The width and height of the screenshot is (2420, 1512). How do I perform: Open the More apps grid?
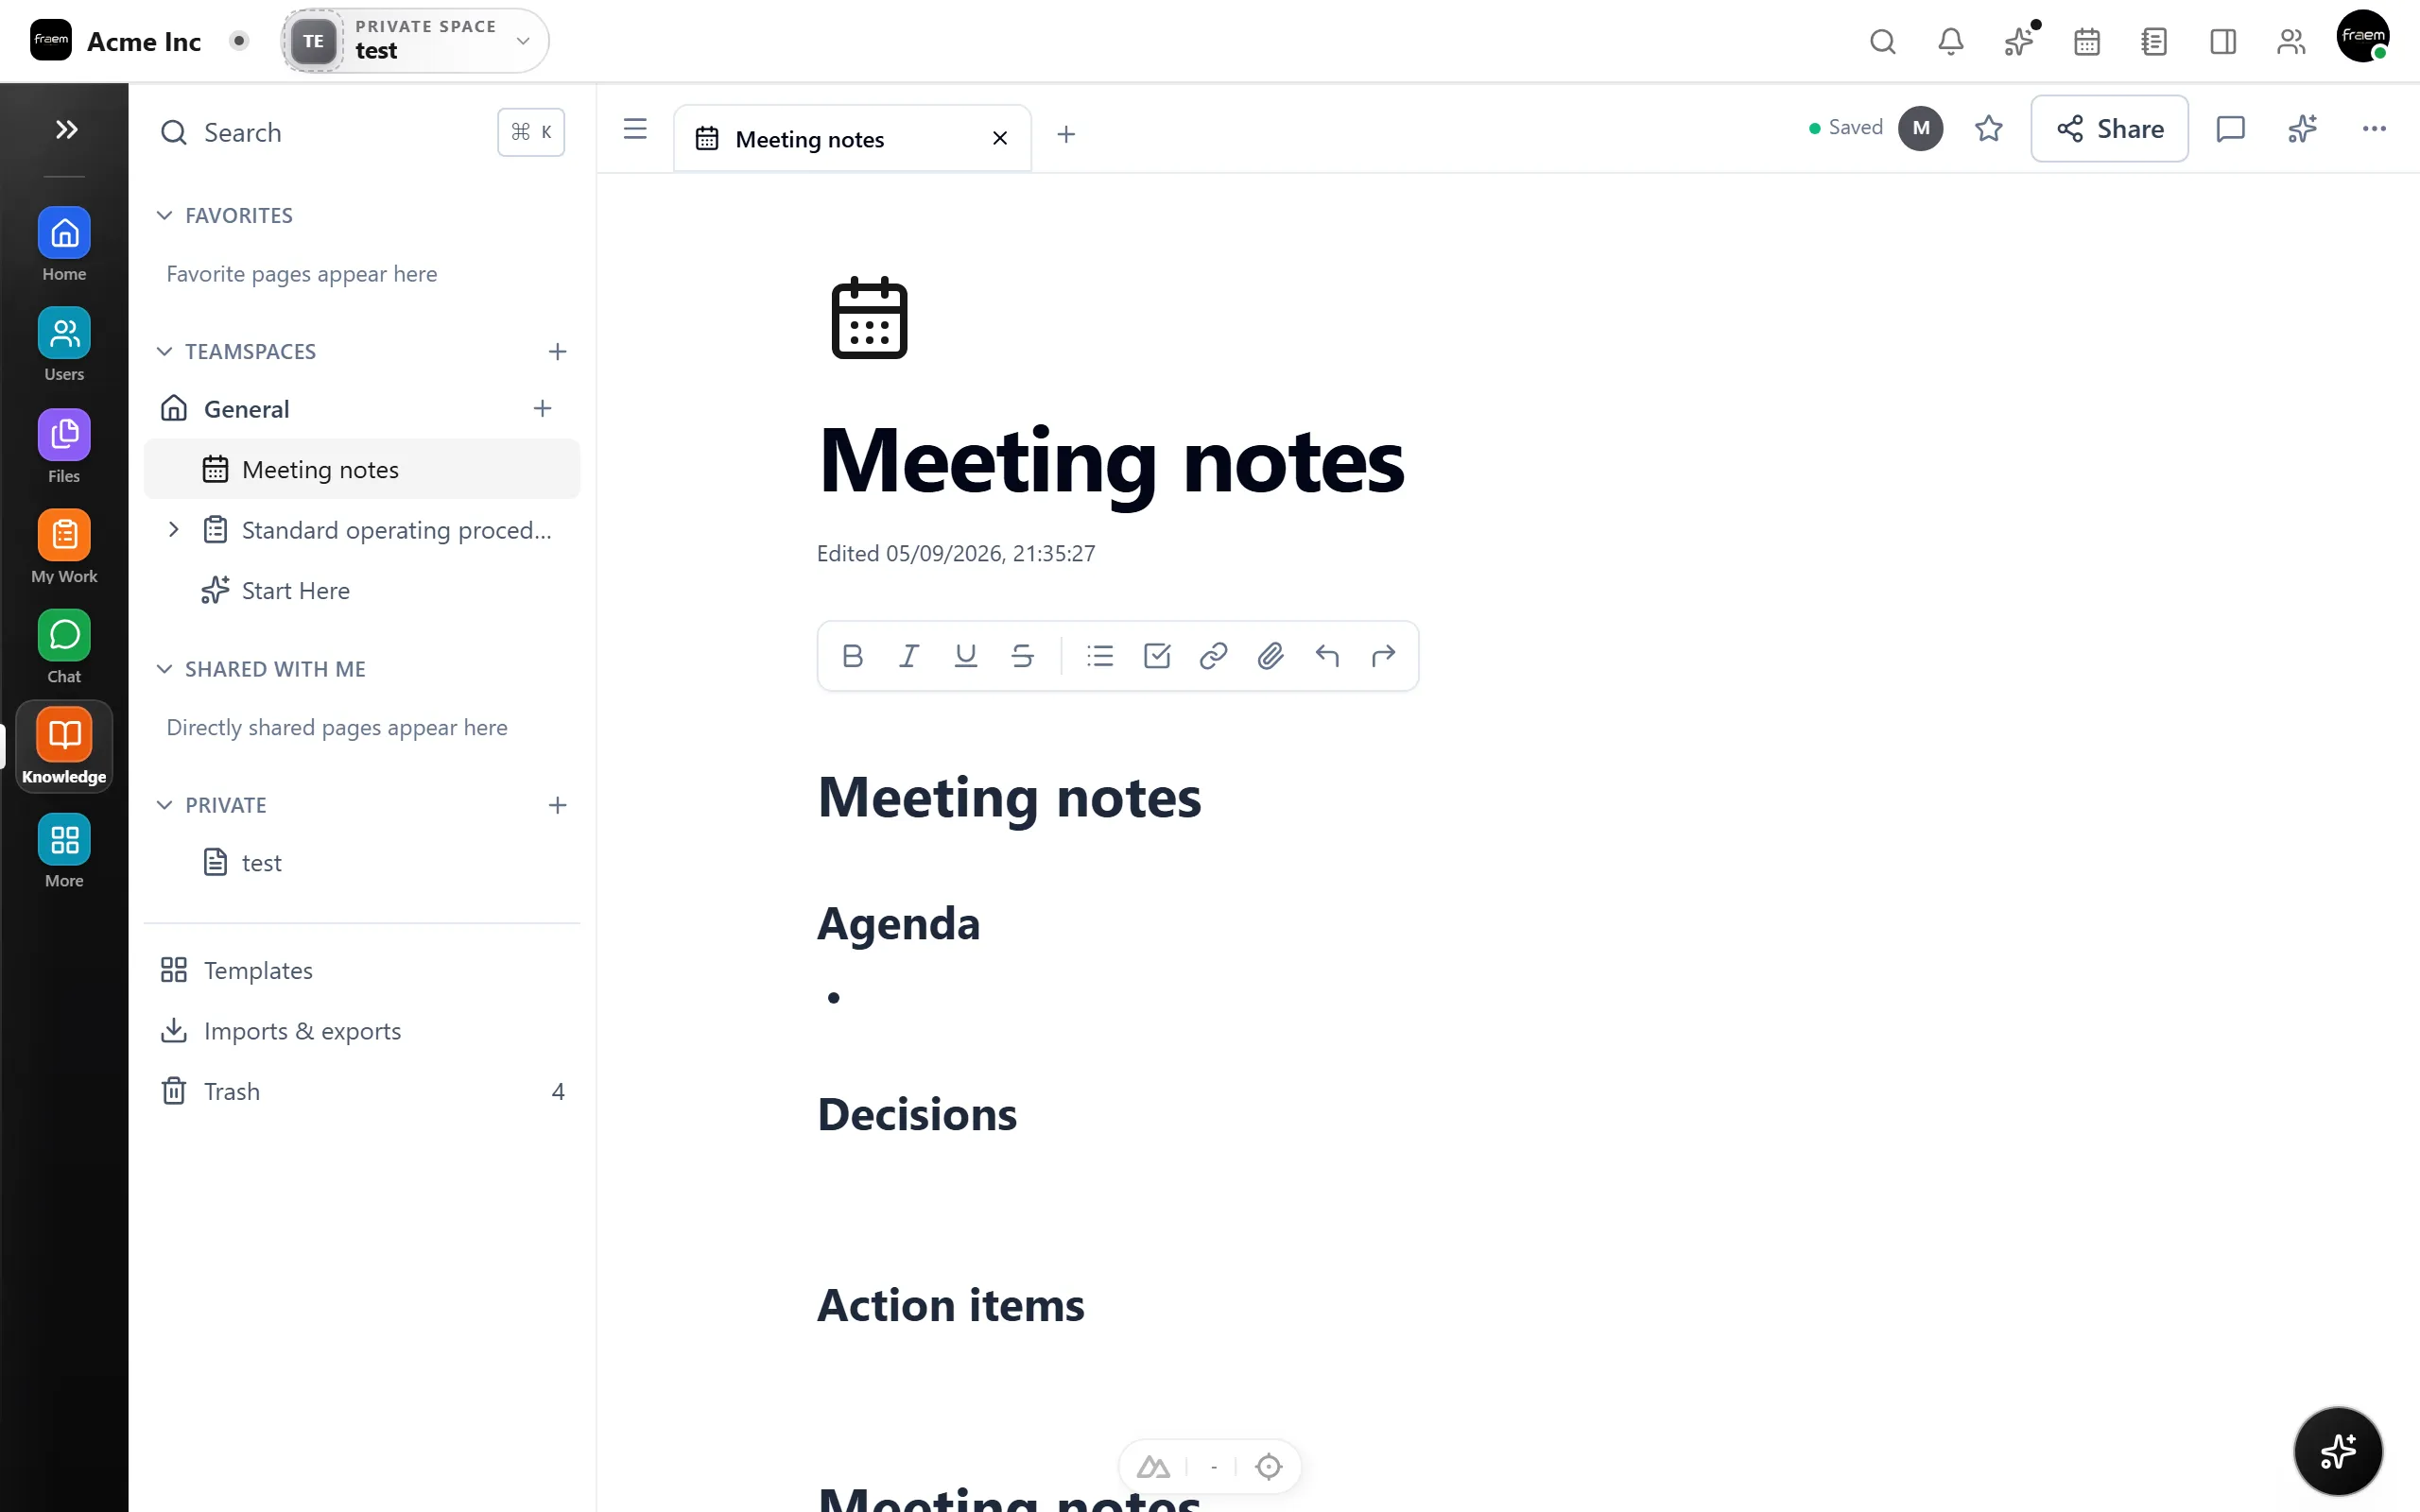(64, 850)
